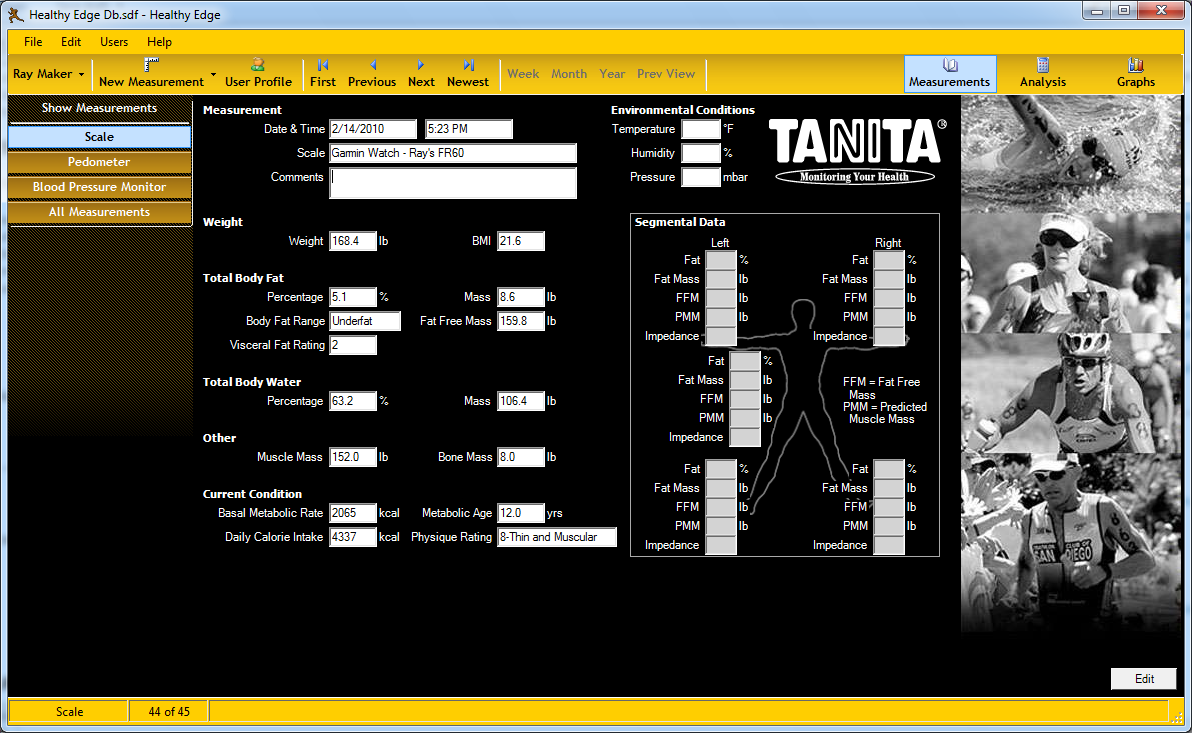Select the Measurements view button

click(949, 74)
